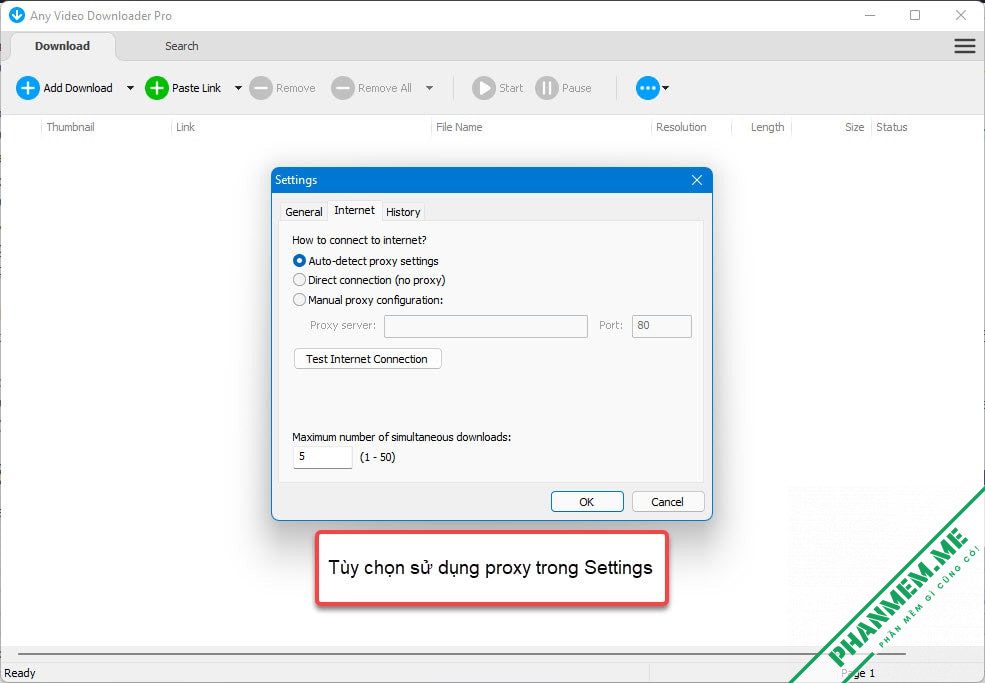The height and width of the screenshot is (683, 985).
Task: Click the blue Add Download plus icon
Action: coord(28,88)
